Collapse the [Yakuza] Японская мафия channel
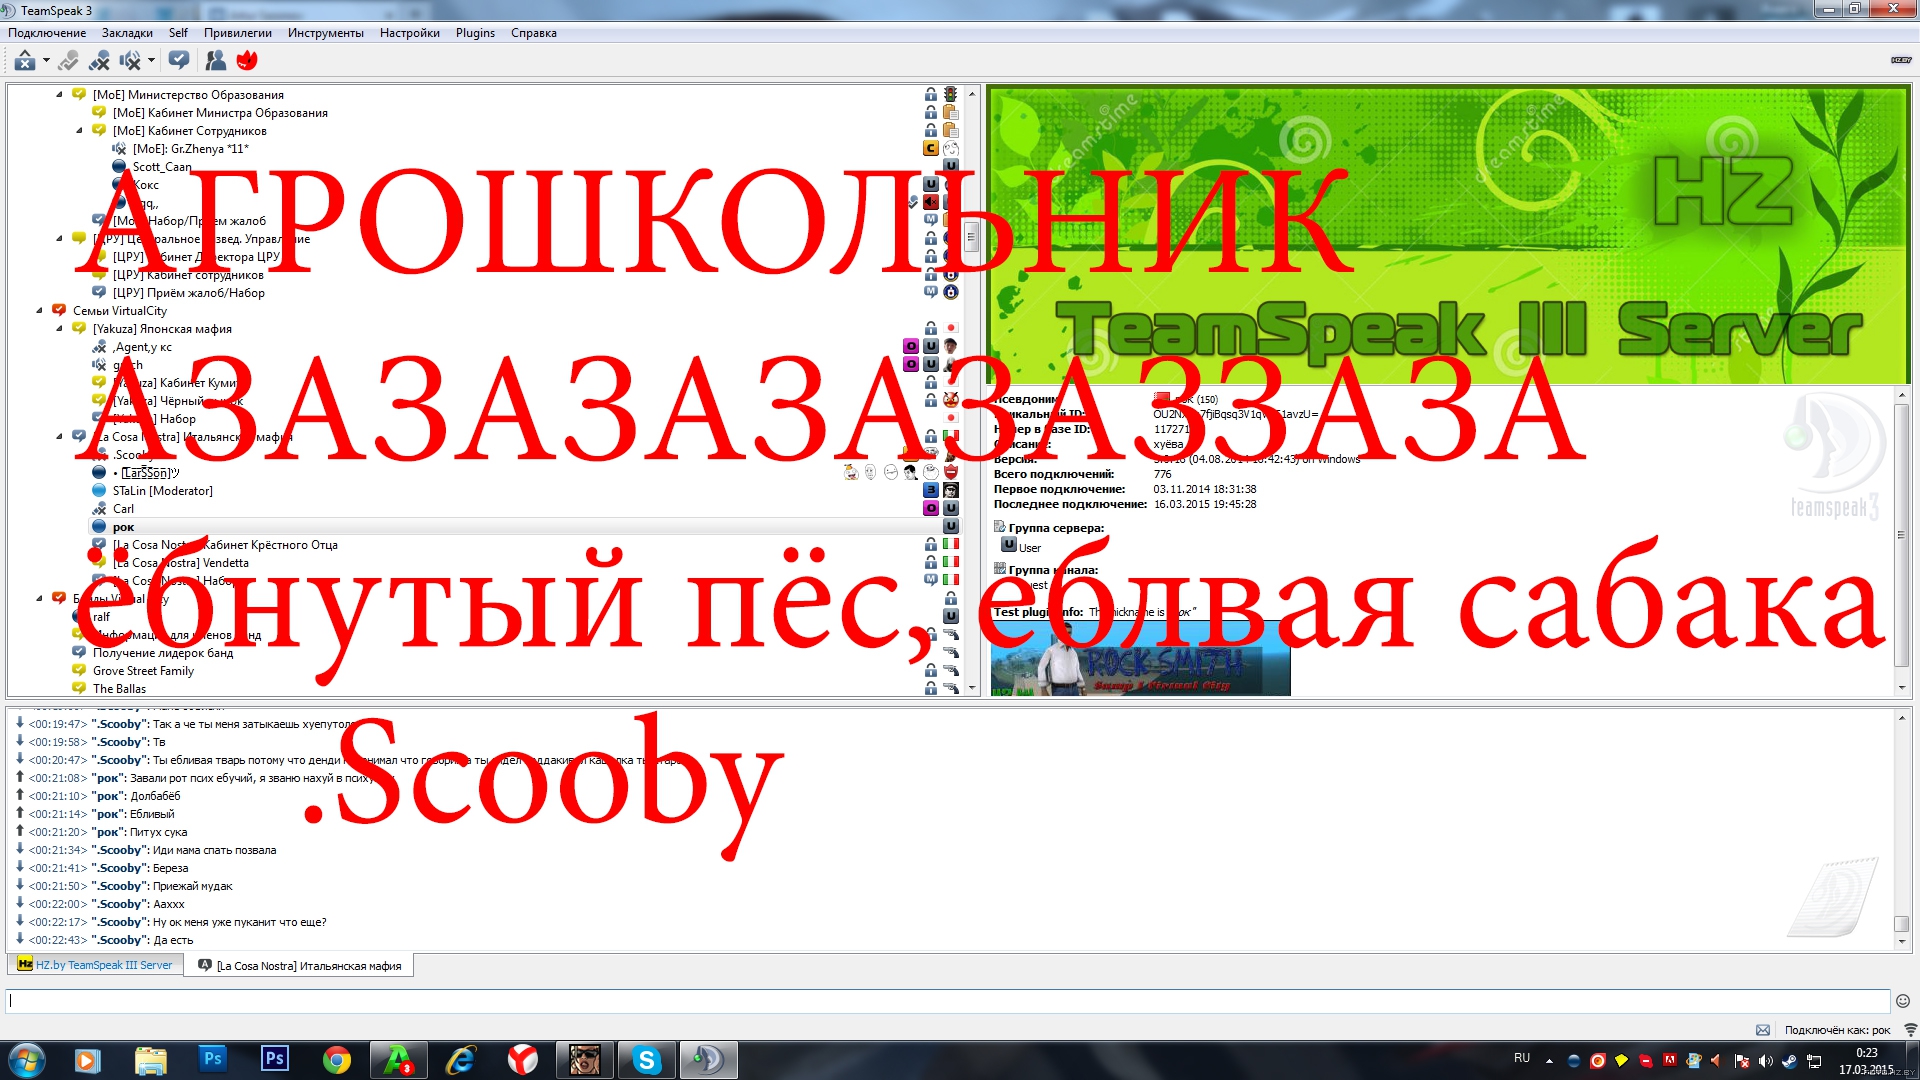The height and width of the screenshot is (1080, 1920). (59, 328)
